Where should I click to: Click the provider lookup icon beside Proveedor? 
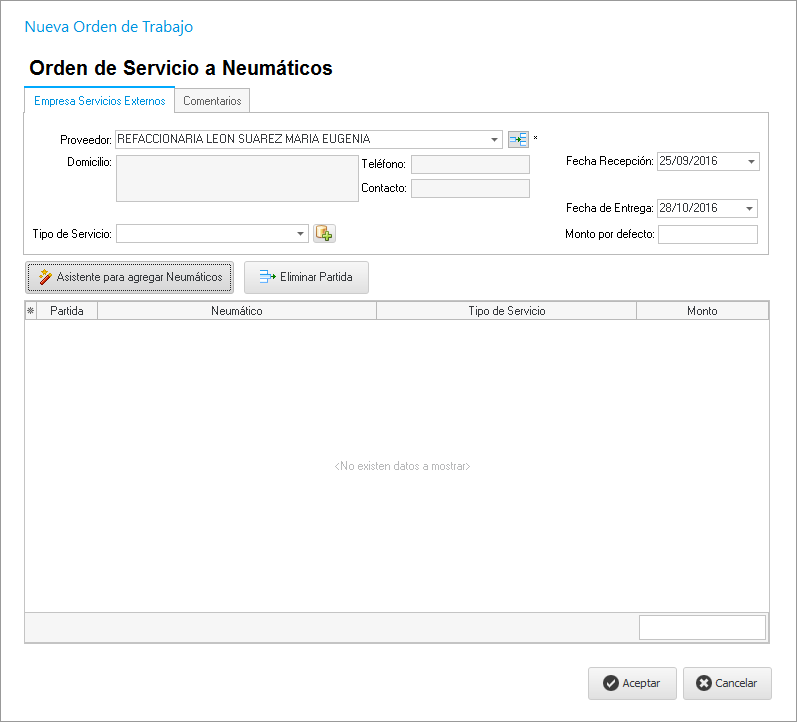(x=518, y=139)
